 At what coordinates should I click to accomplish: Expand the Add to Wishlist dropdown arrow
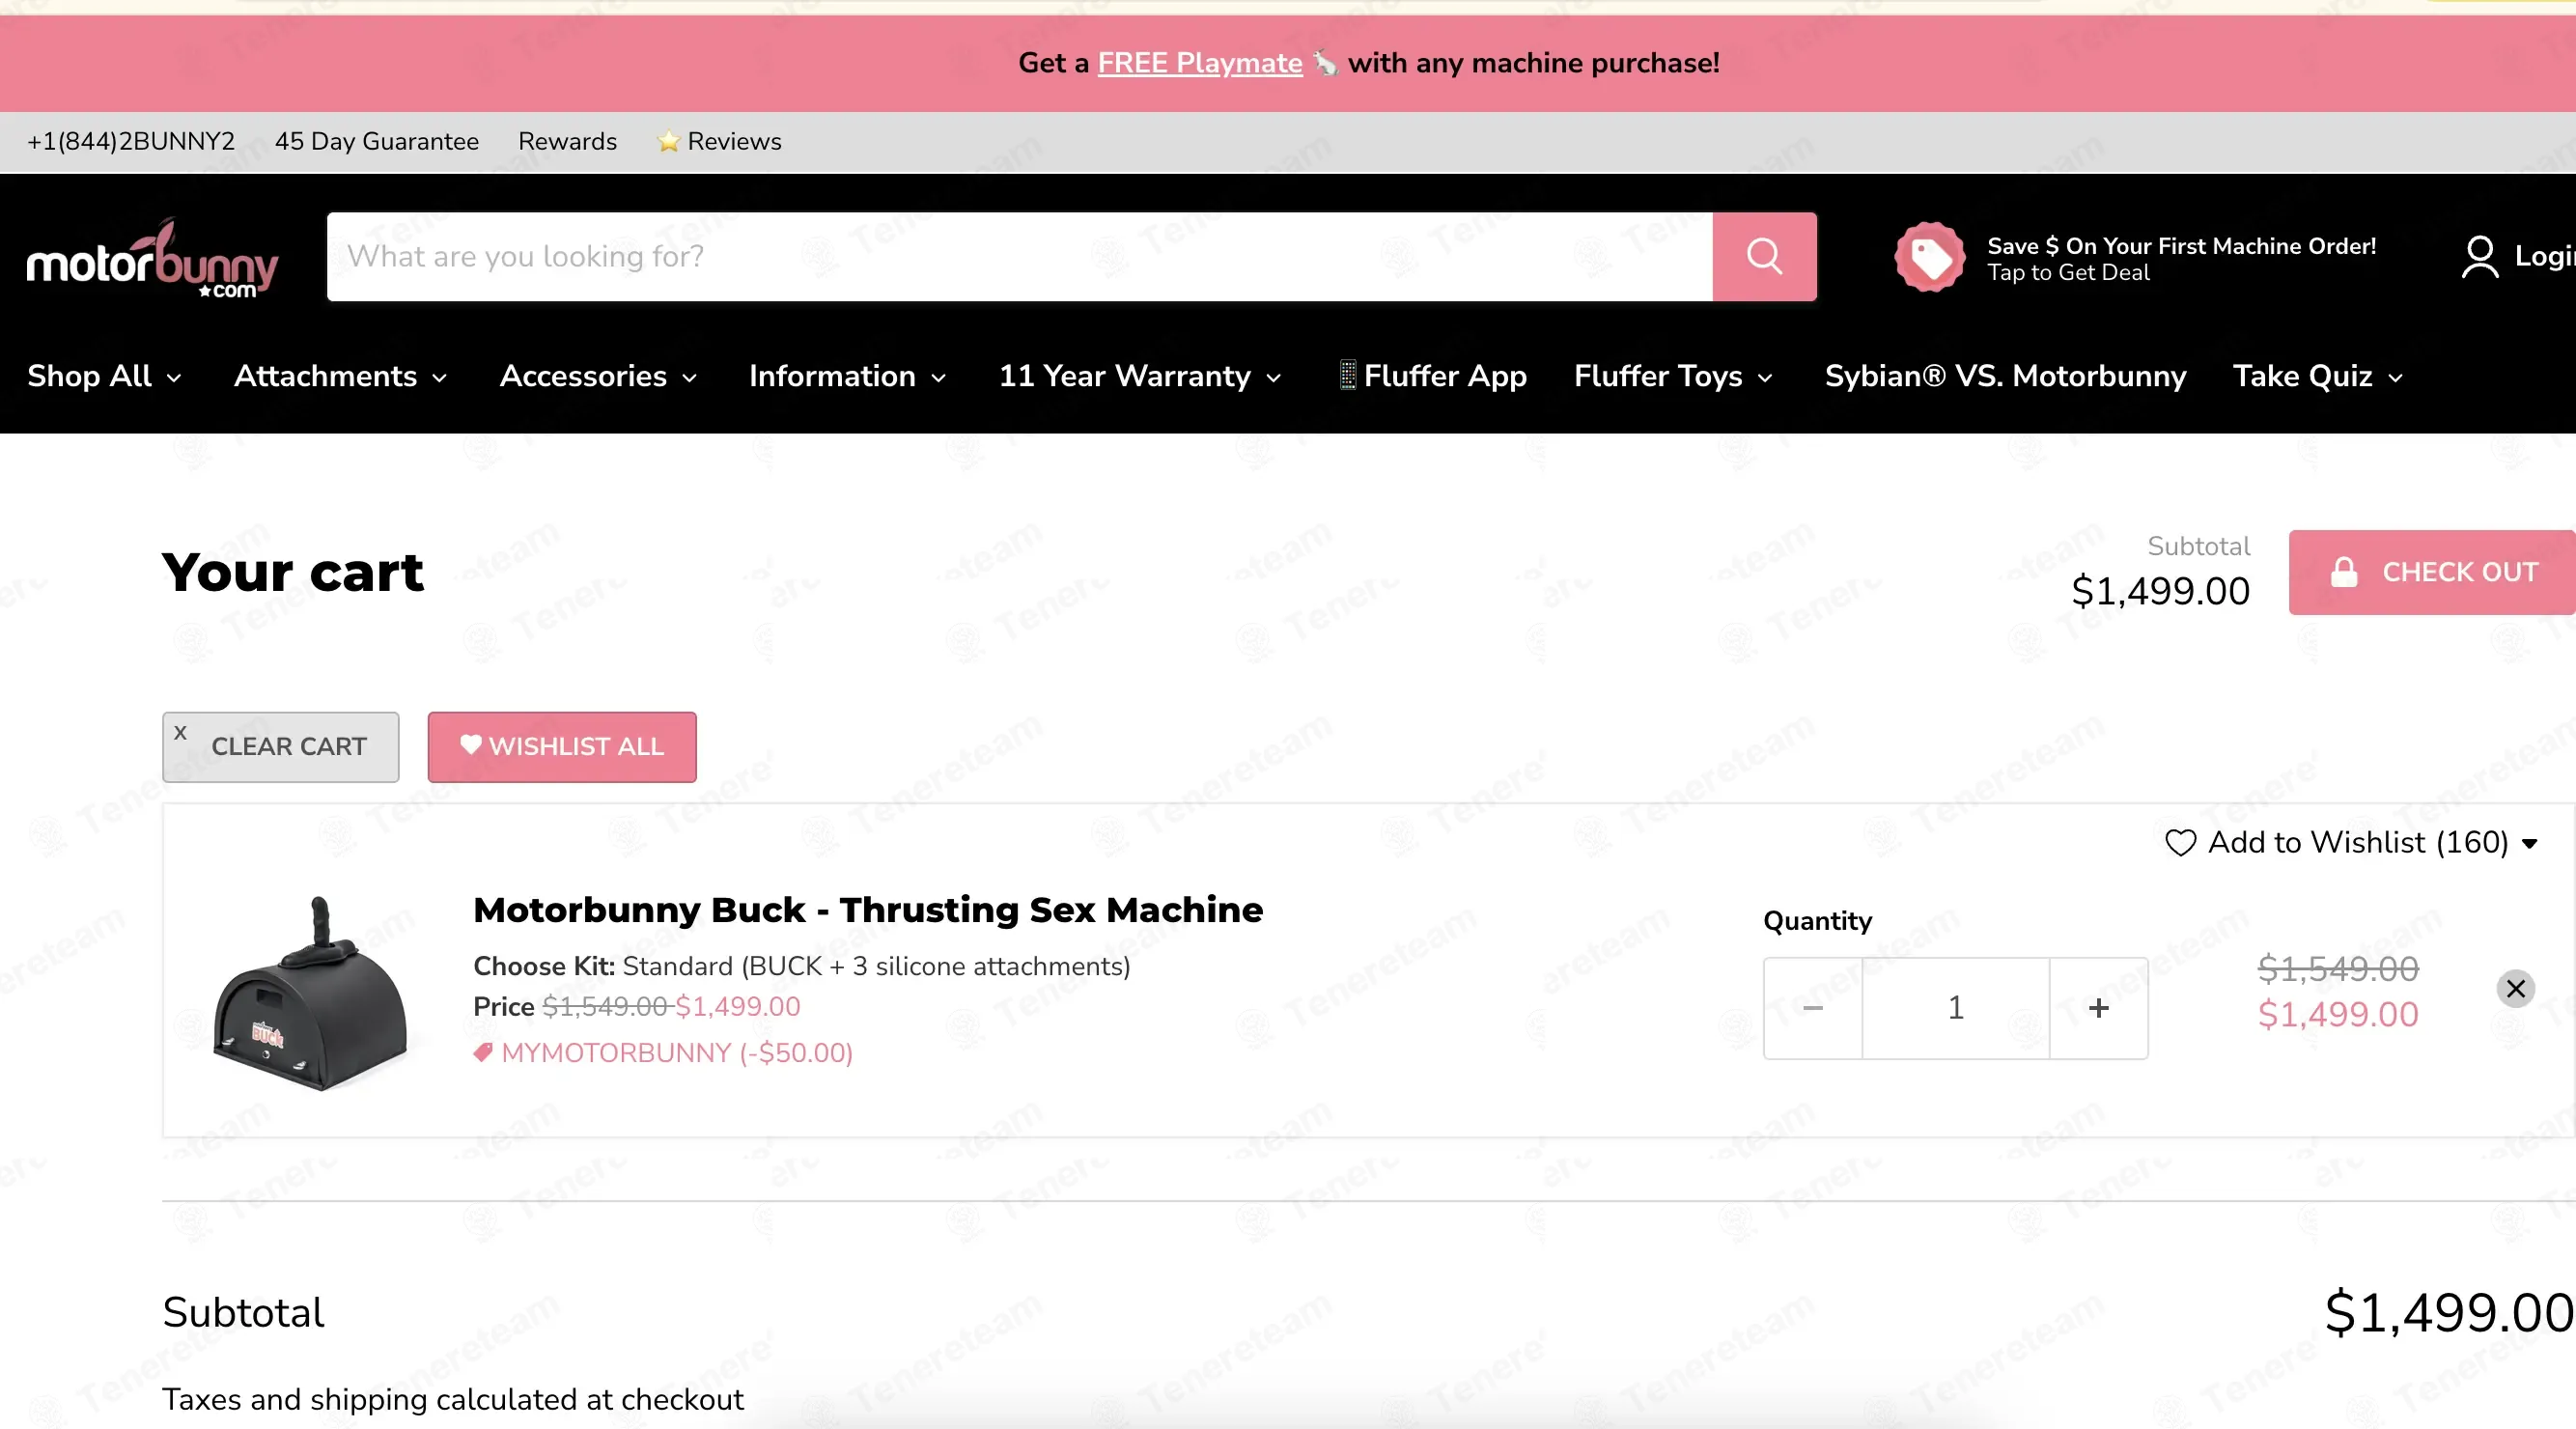coord(2529,844)
